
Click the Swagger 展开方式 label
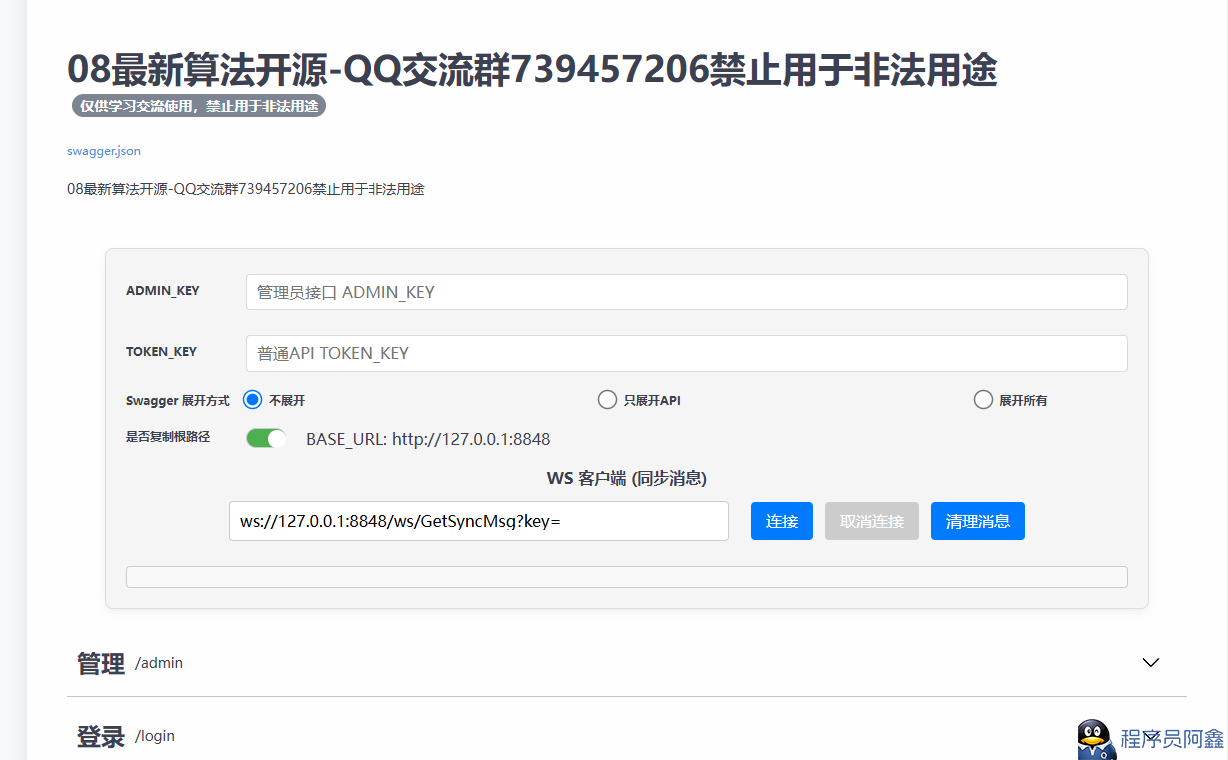point(178,400)
